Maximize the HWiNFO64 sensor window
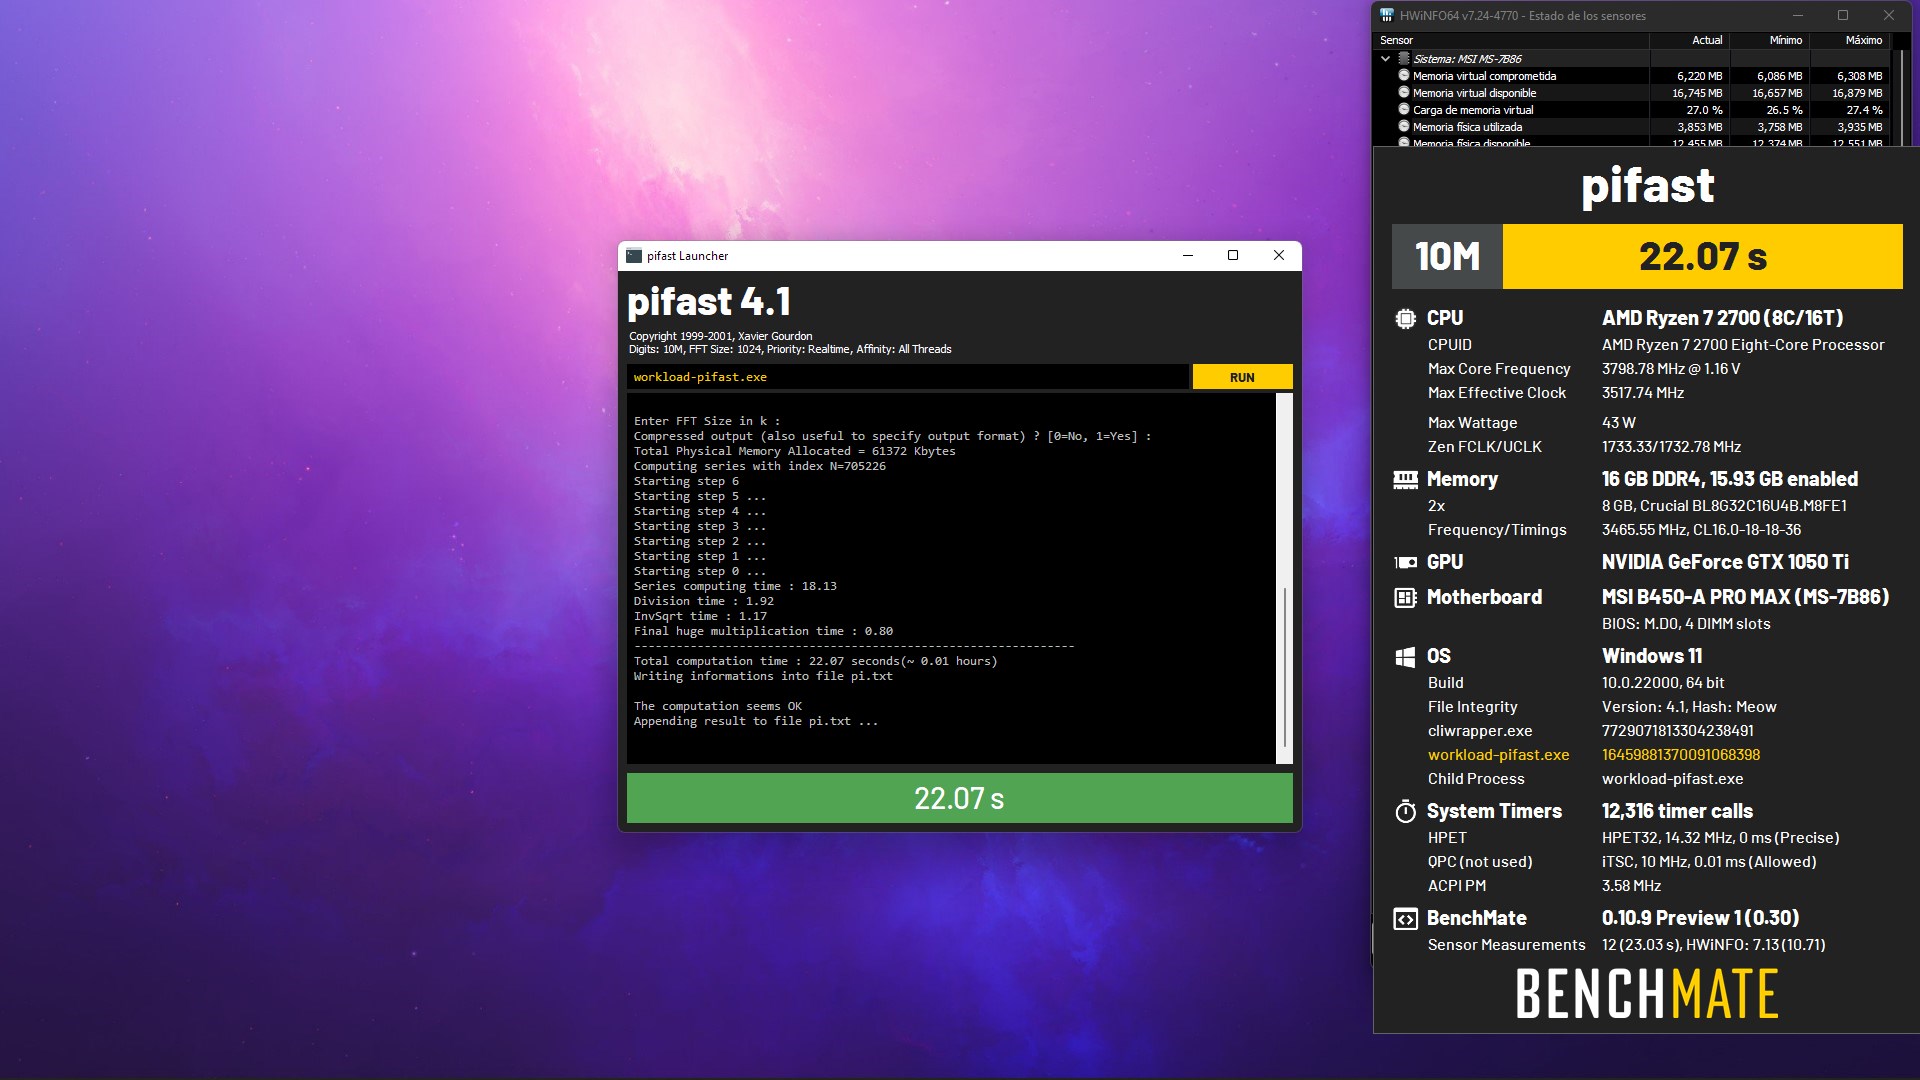1920x1080 pixels. [x=1843, y=15]
